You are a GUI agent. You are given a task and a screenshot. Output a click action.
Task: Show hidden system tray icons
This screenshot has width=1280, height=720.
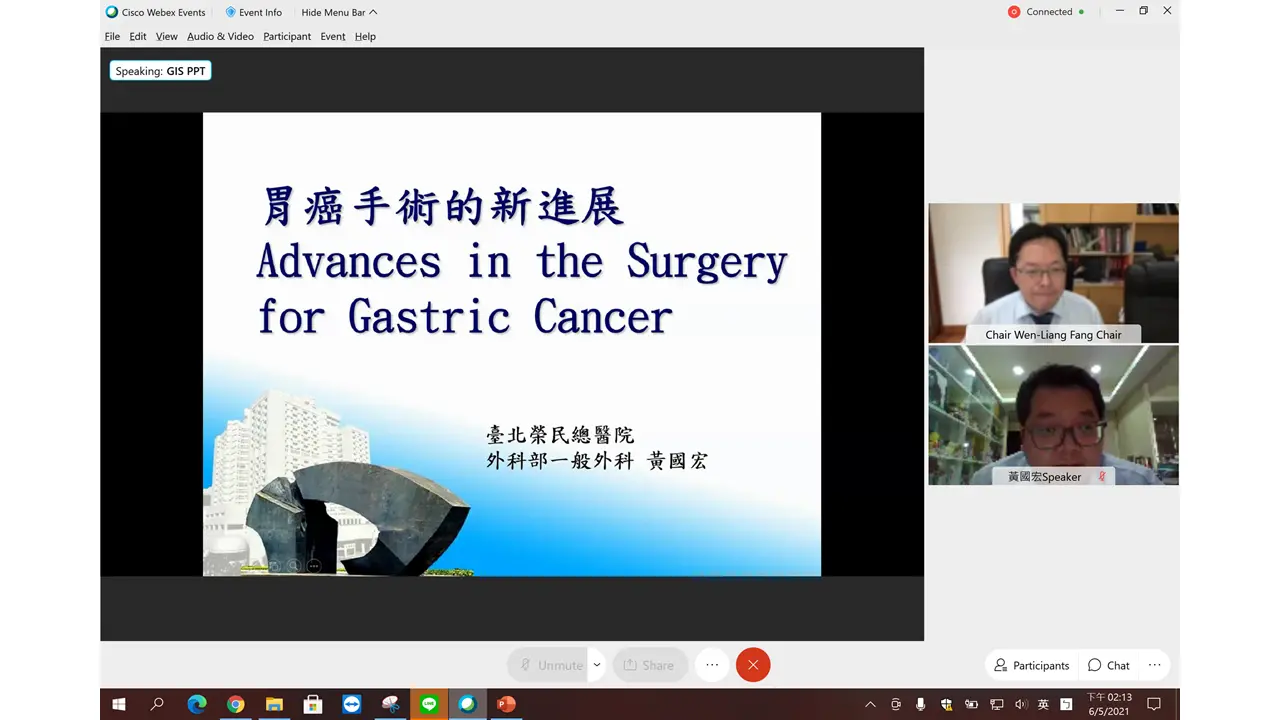coord(870,704)
